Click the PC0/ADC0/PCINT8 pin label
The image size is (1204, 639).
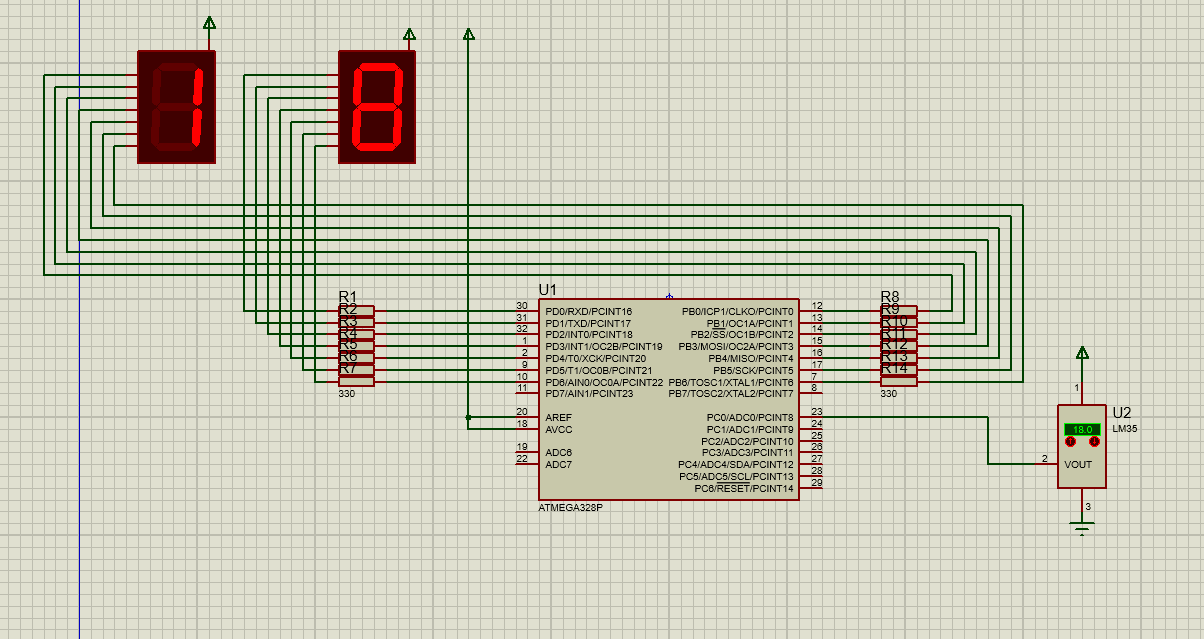(x=750, y=417)
